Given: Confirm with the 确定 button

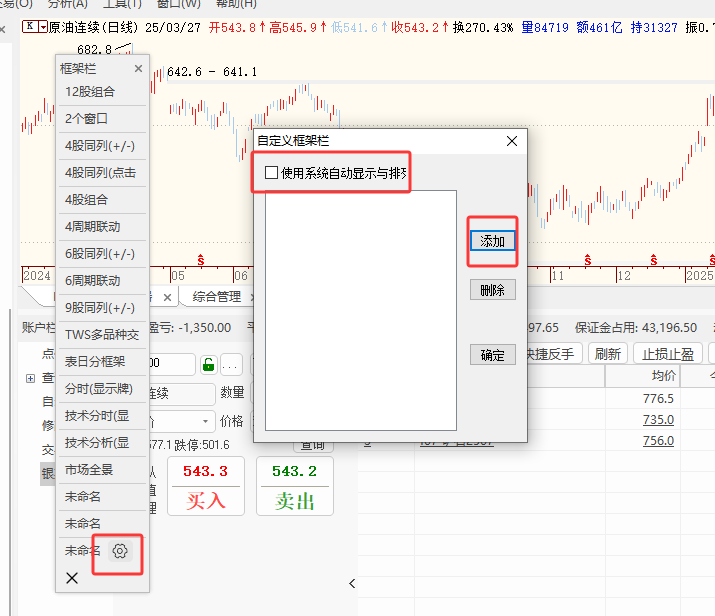Looking at the screenshot, I should pyautogui.click(x=492, y=355).
